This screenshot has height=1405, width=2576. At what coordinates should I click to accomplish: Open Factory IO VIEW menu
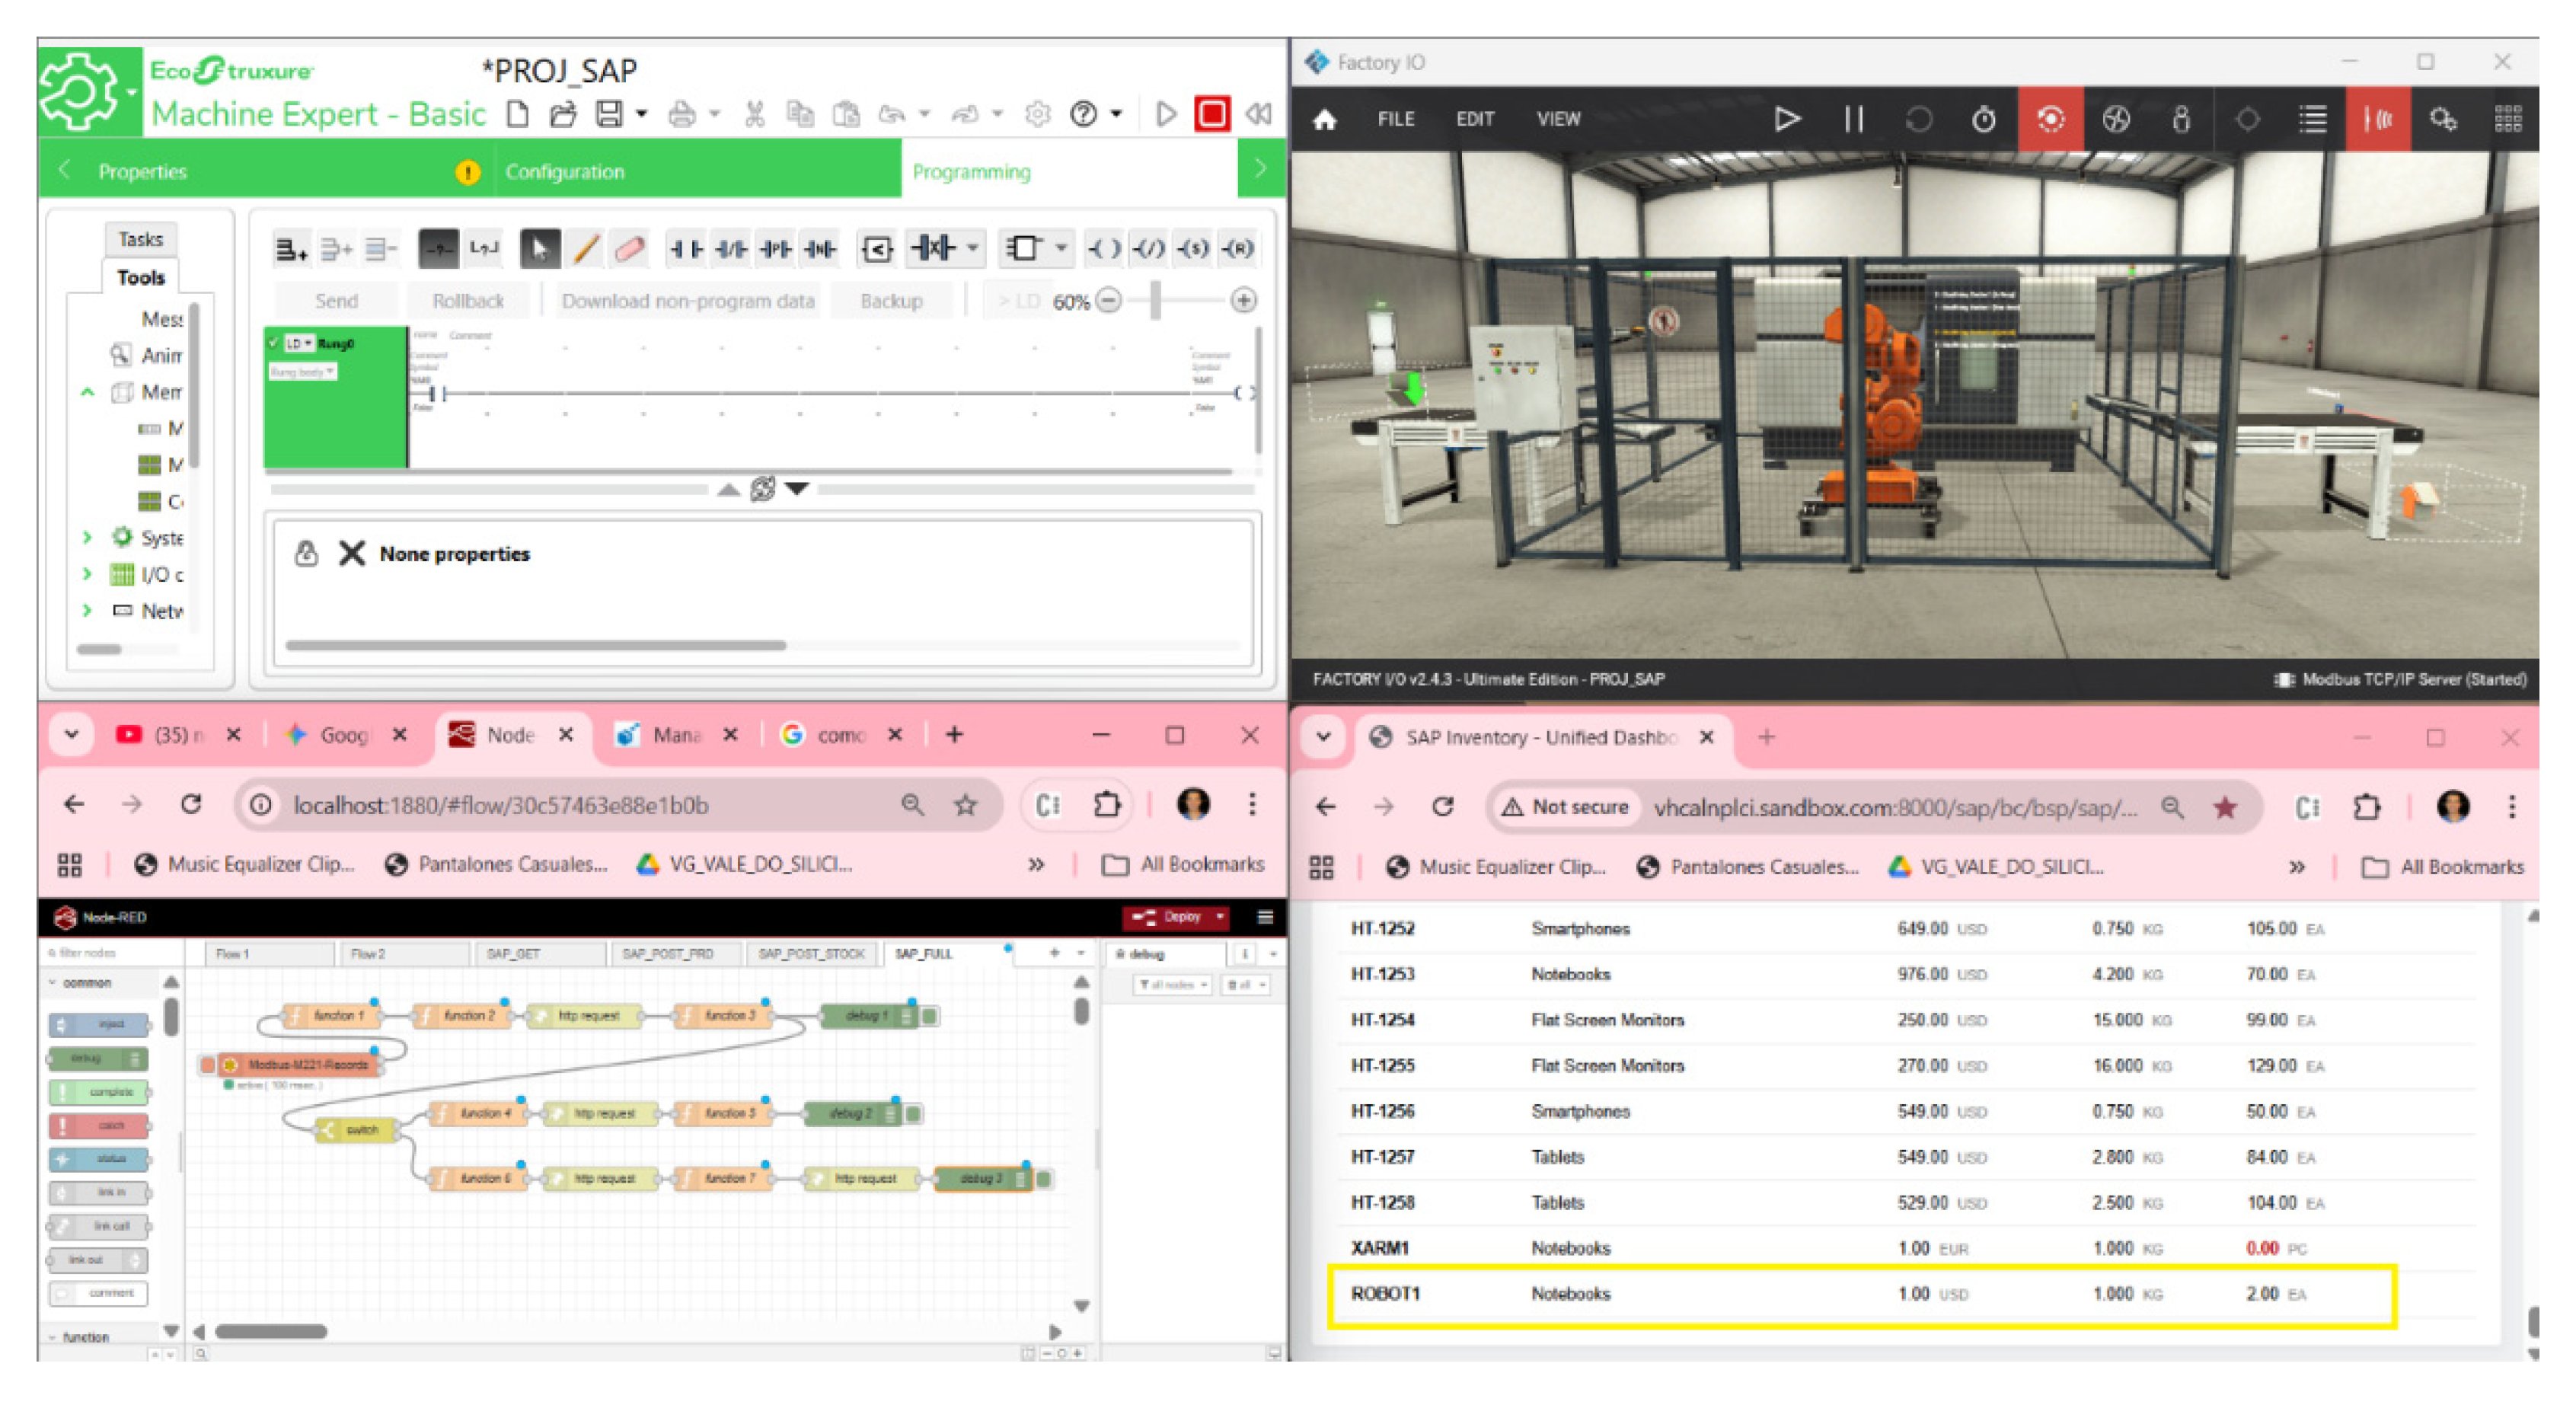coord(1558,119)
